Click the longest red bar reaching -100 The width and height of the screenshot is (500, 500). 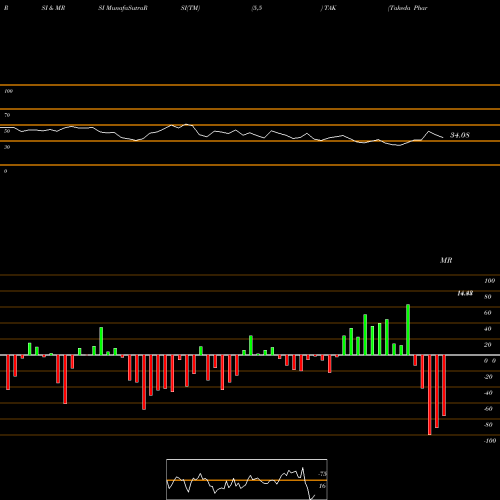(429, 395)
